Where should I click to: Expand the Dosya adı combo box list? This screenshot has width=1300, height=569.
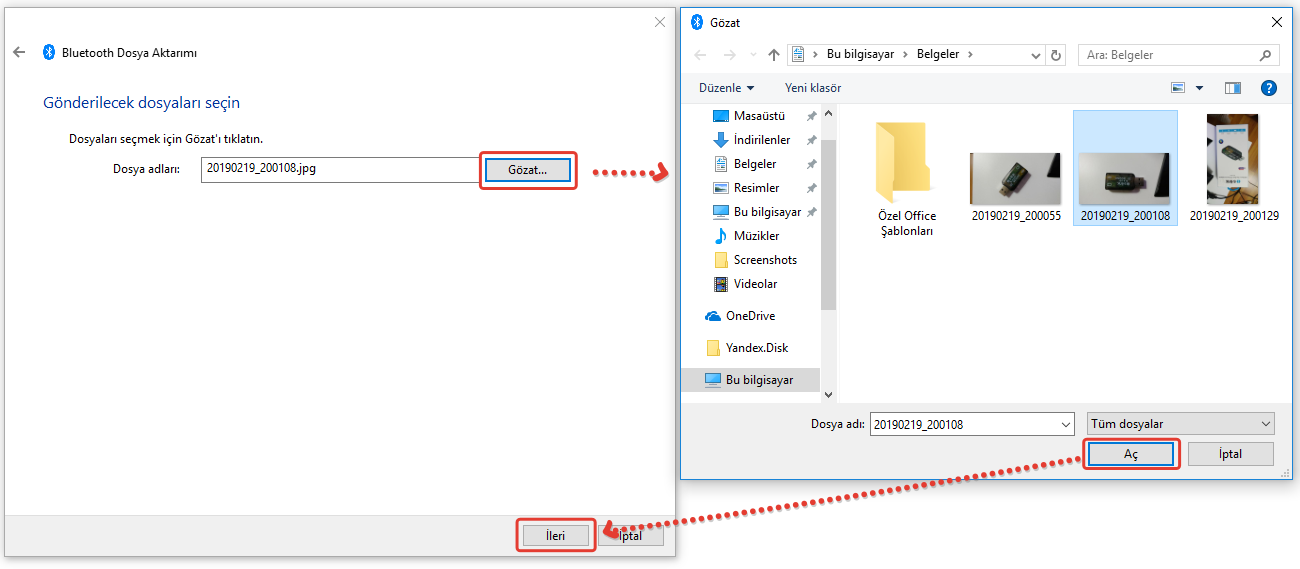(1064, 424)
